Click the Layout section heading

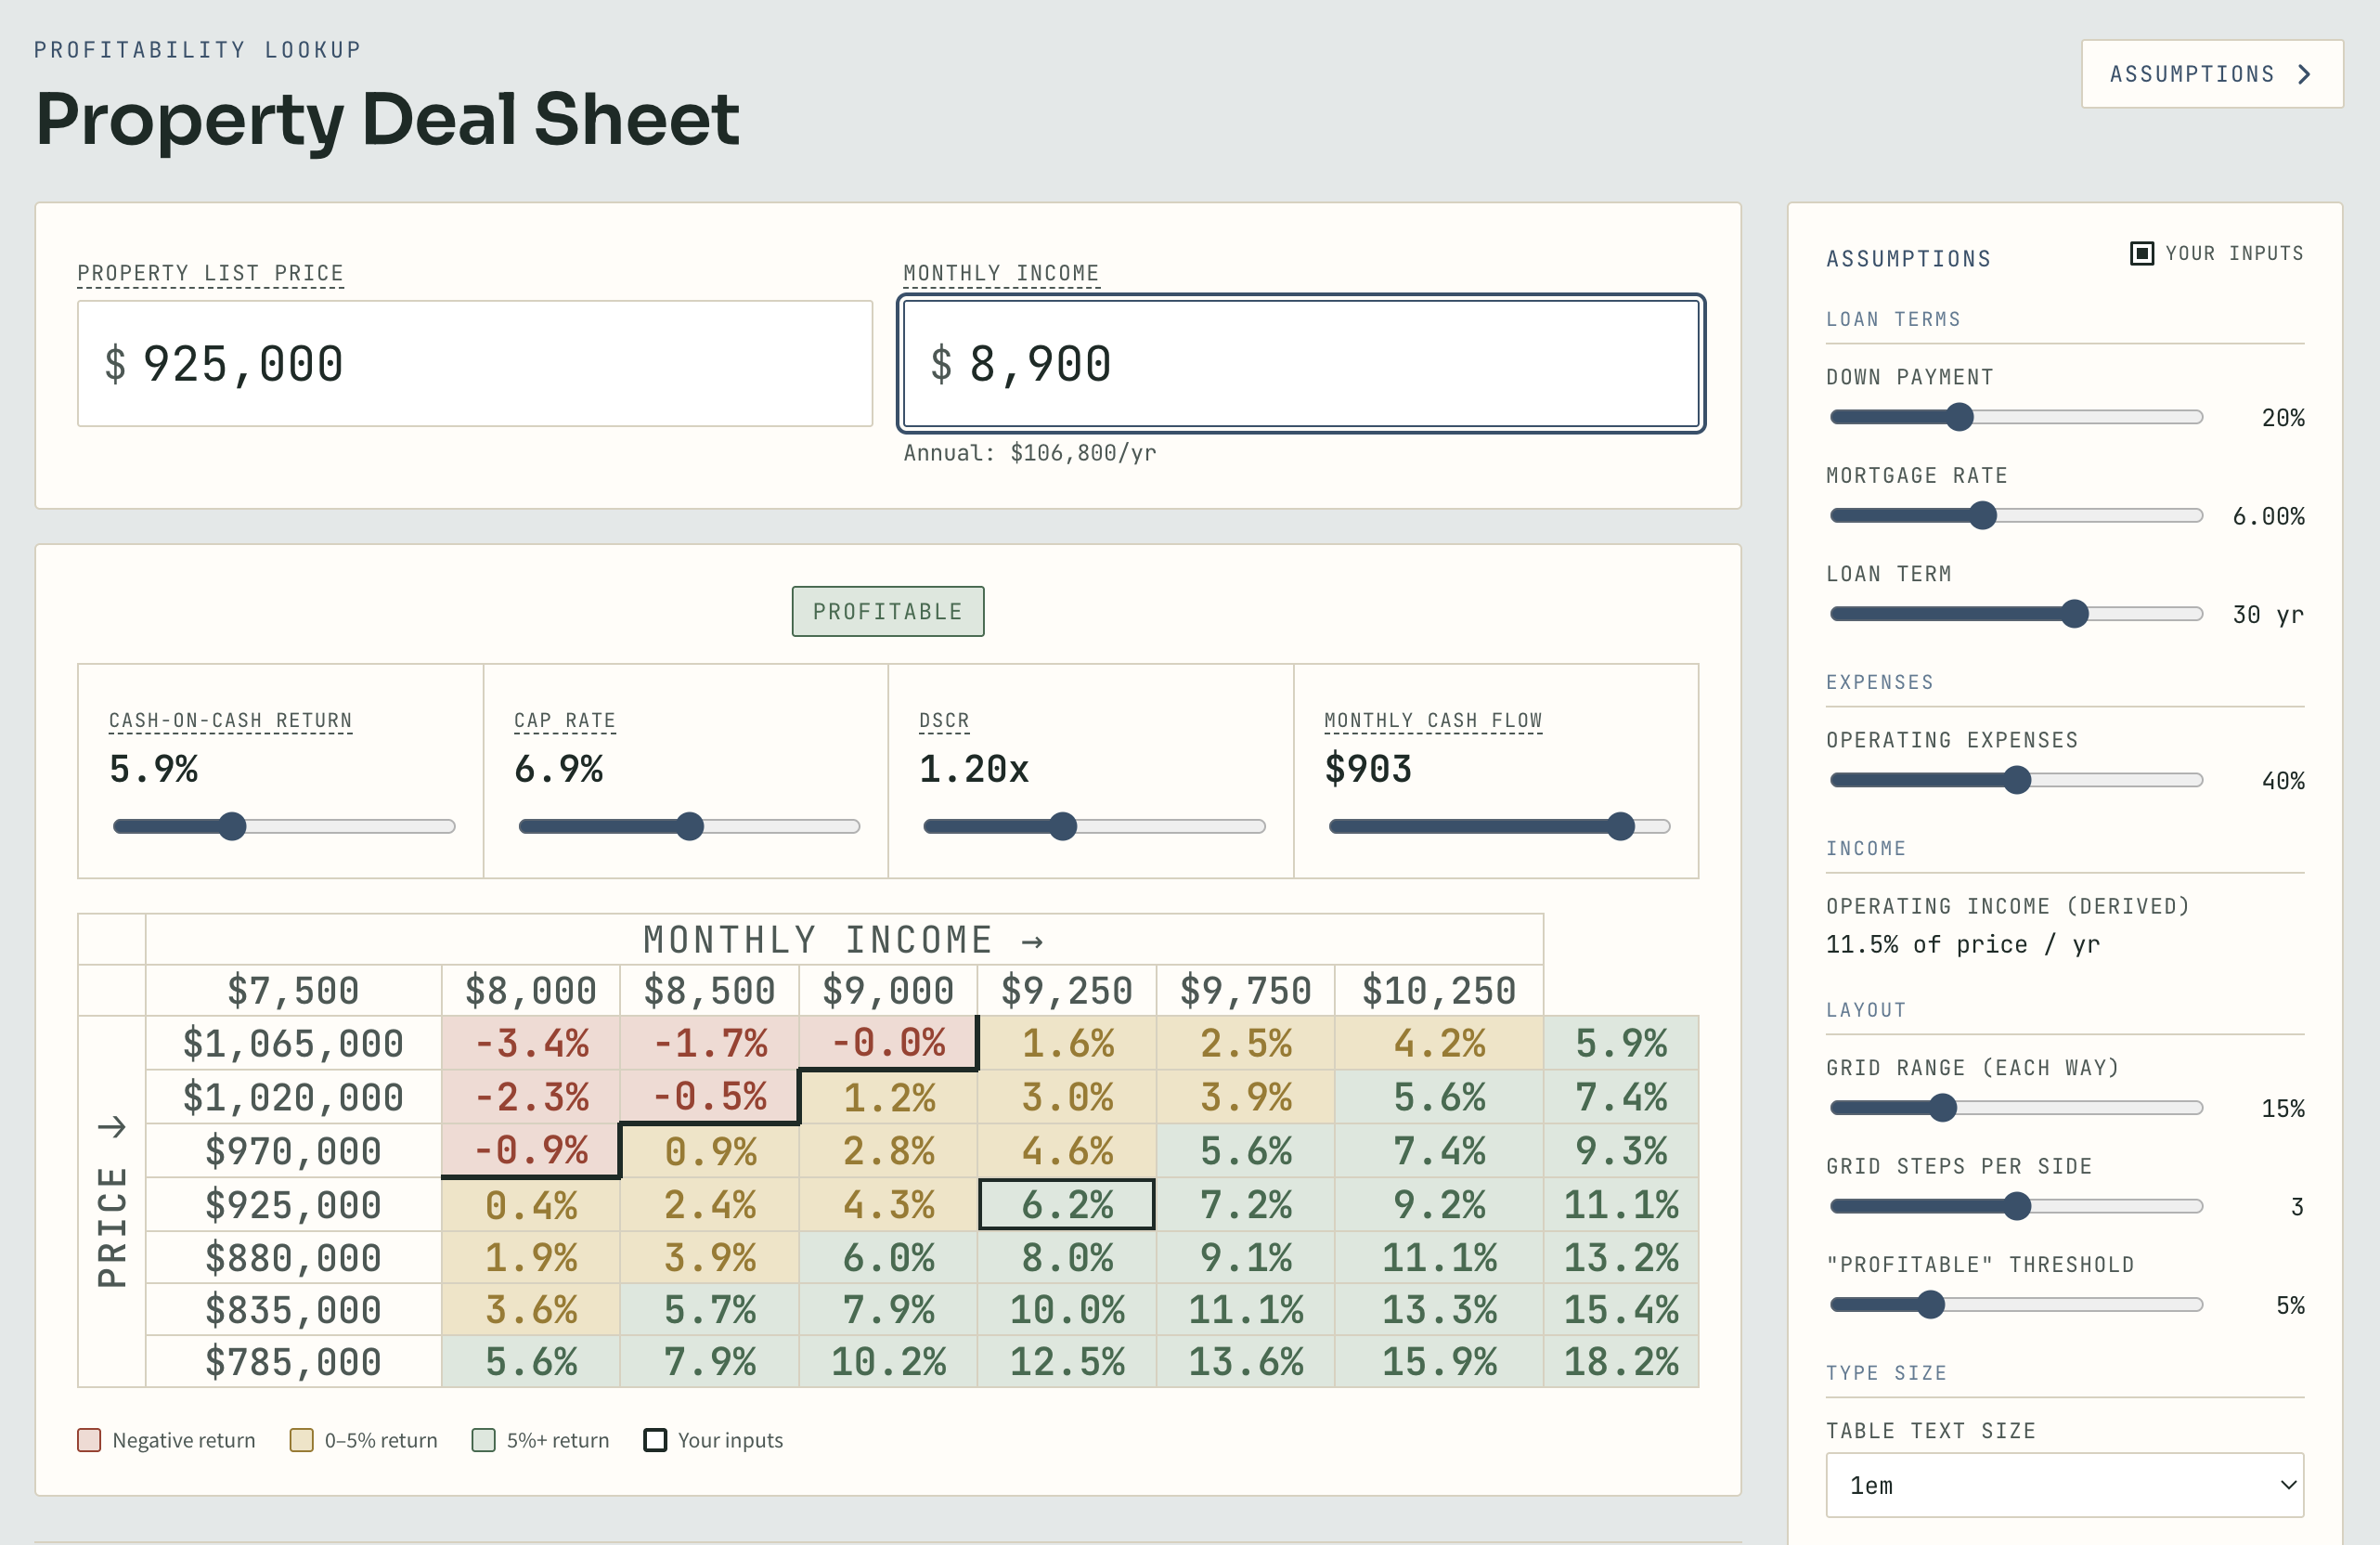pyautogui.click(x=1866, y=1010)
